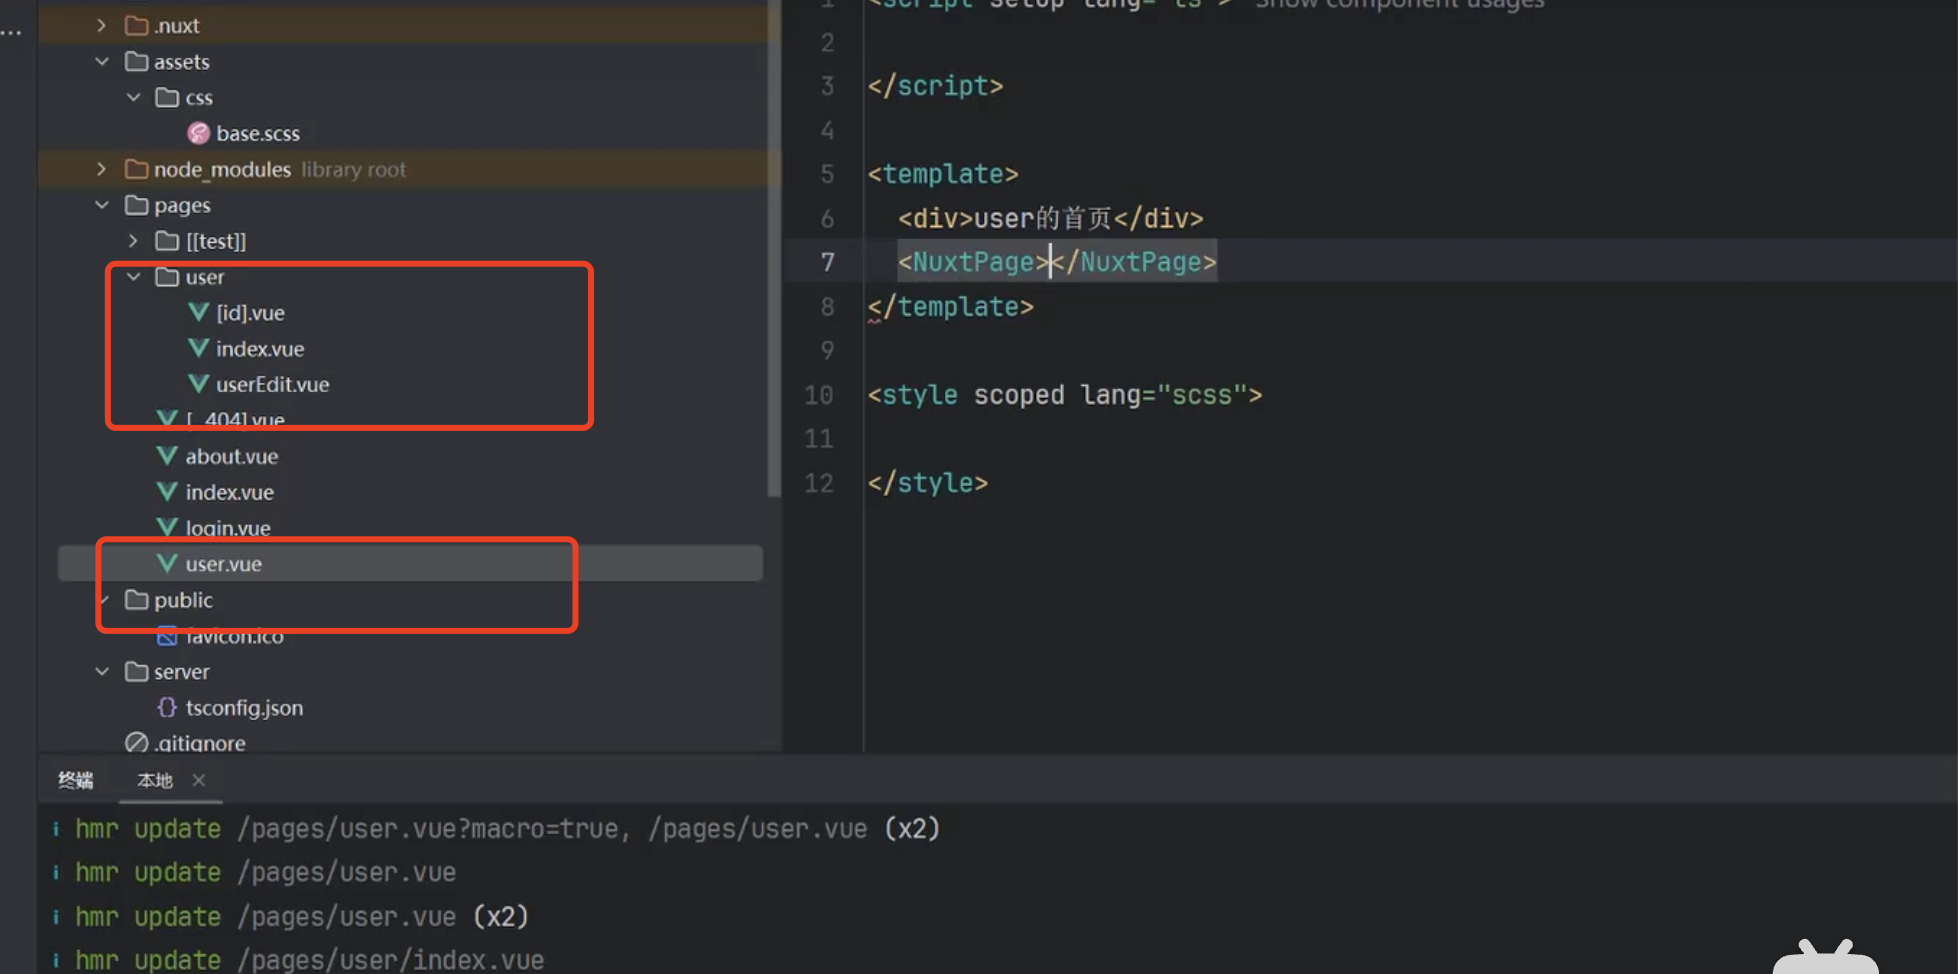Viewport: 1958px width, 974px height.
Task: Click the Vue icon next to about.vue
Action: [x=167, y=456]
